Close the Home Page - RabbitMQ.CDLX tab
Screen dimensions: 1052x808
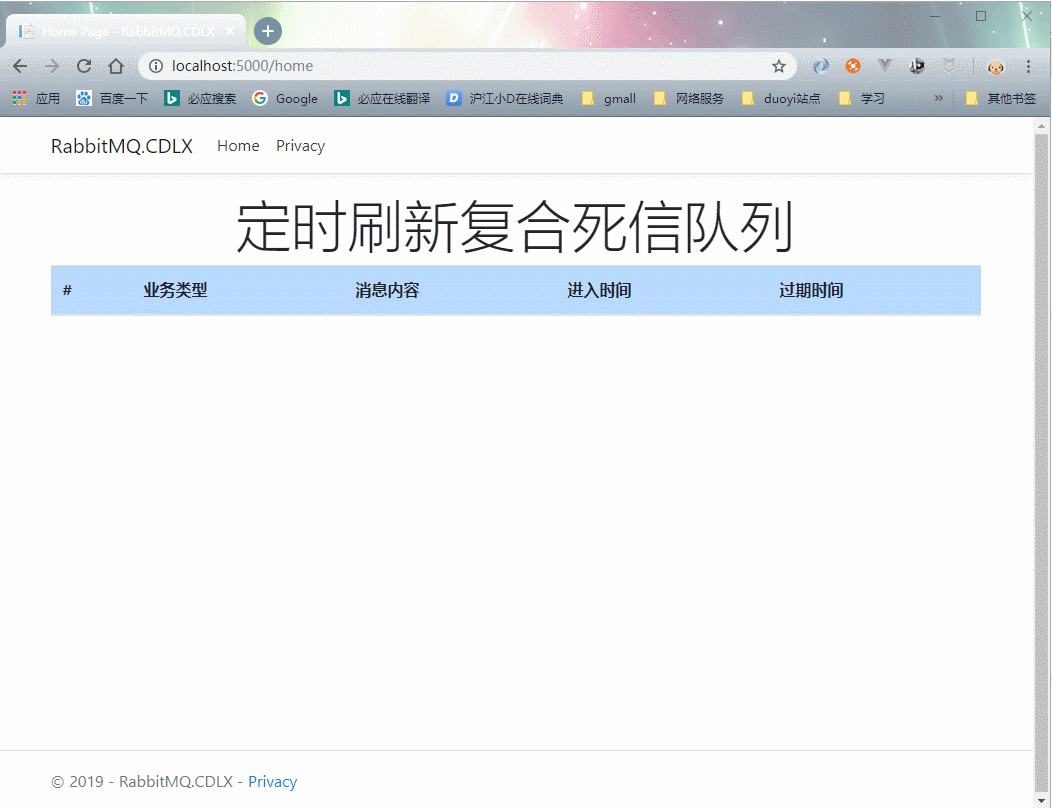click(229, 32)
